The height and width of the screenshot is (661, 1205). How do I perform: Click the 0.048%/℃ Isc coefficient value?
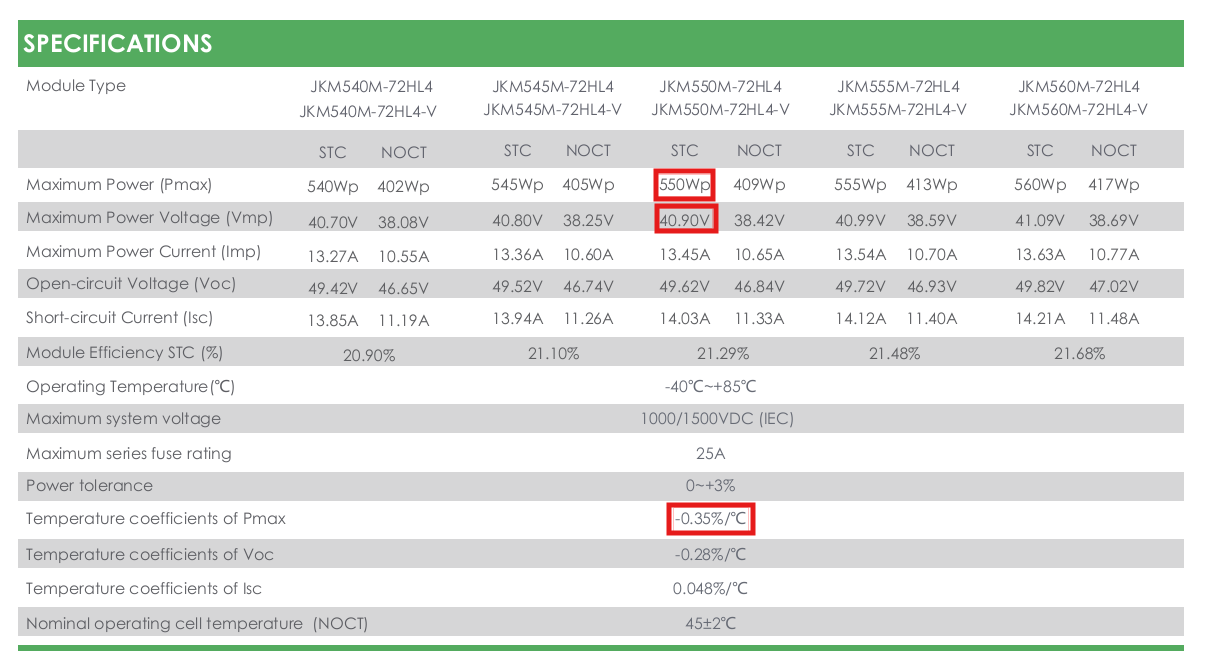(710, 589)
